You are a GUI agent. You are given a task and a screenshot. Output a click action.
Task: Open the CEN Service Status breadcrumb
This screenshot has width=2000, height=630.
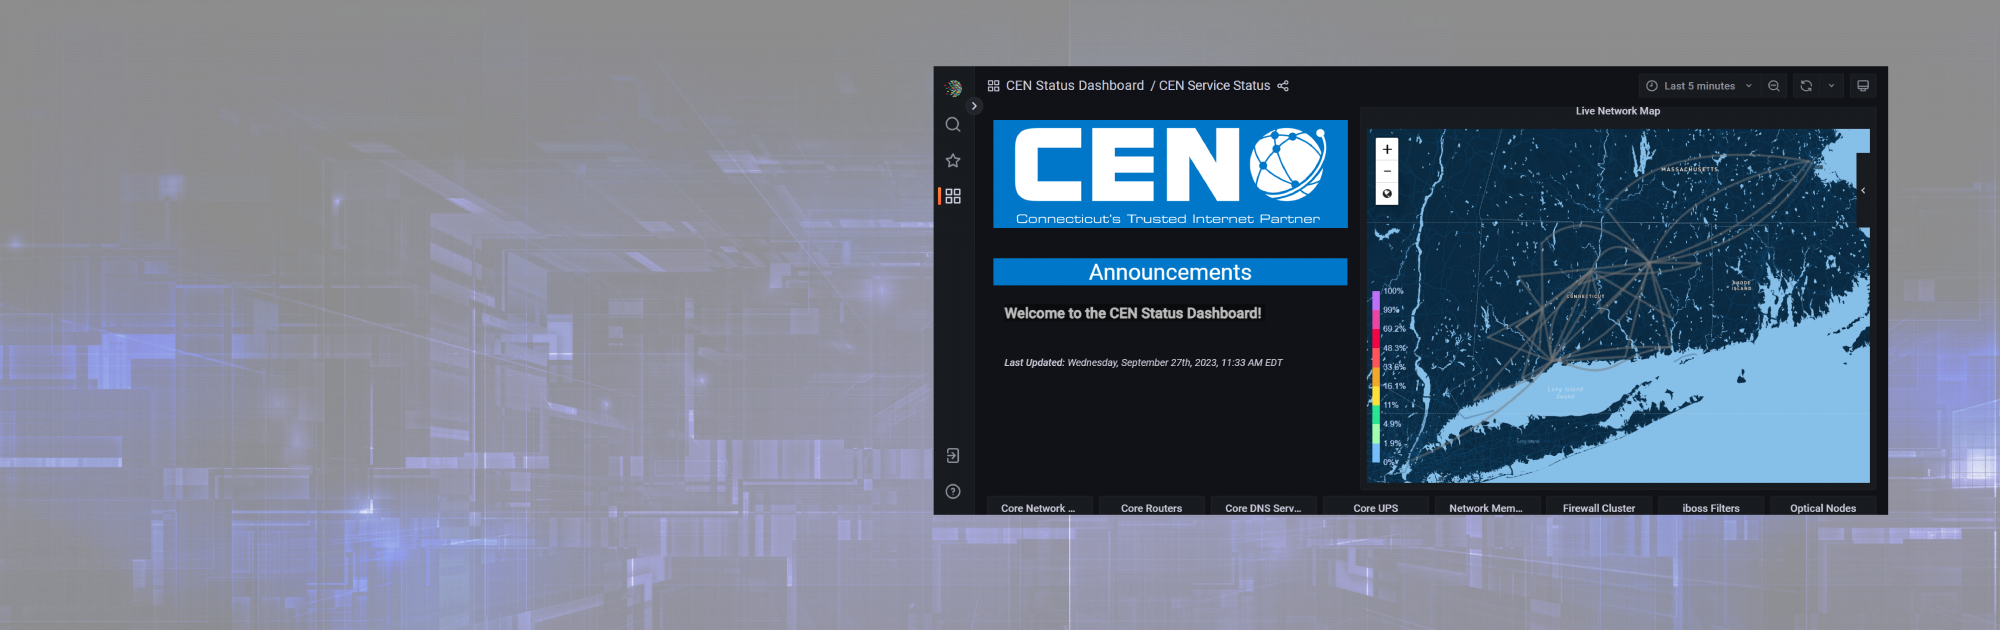coord(1214,86)
